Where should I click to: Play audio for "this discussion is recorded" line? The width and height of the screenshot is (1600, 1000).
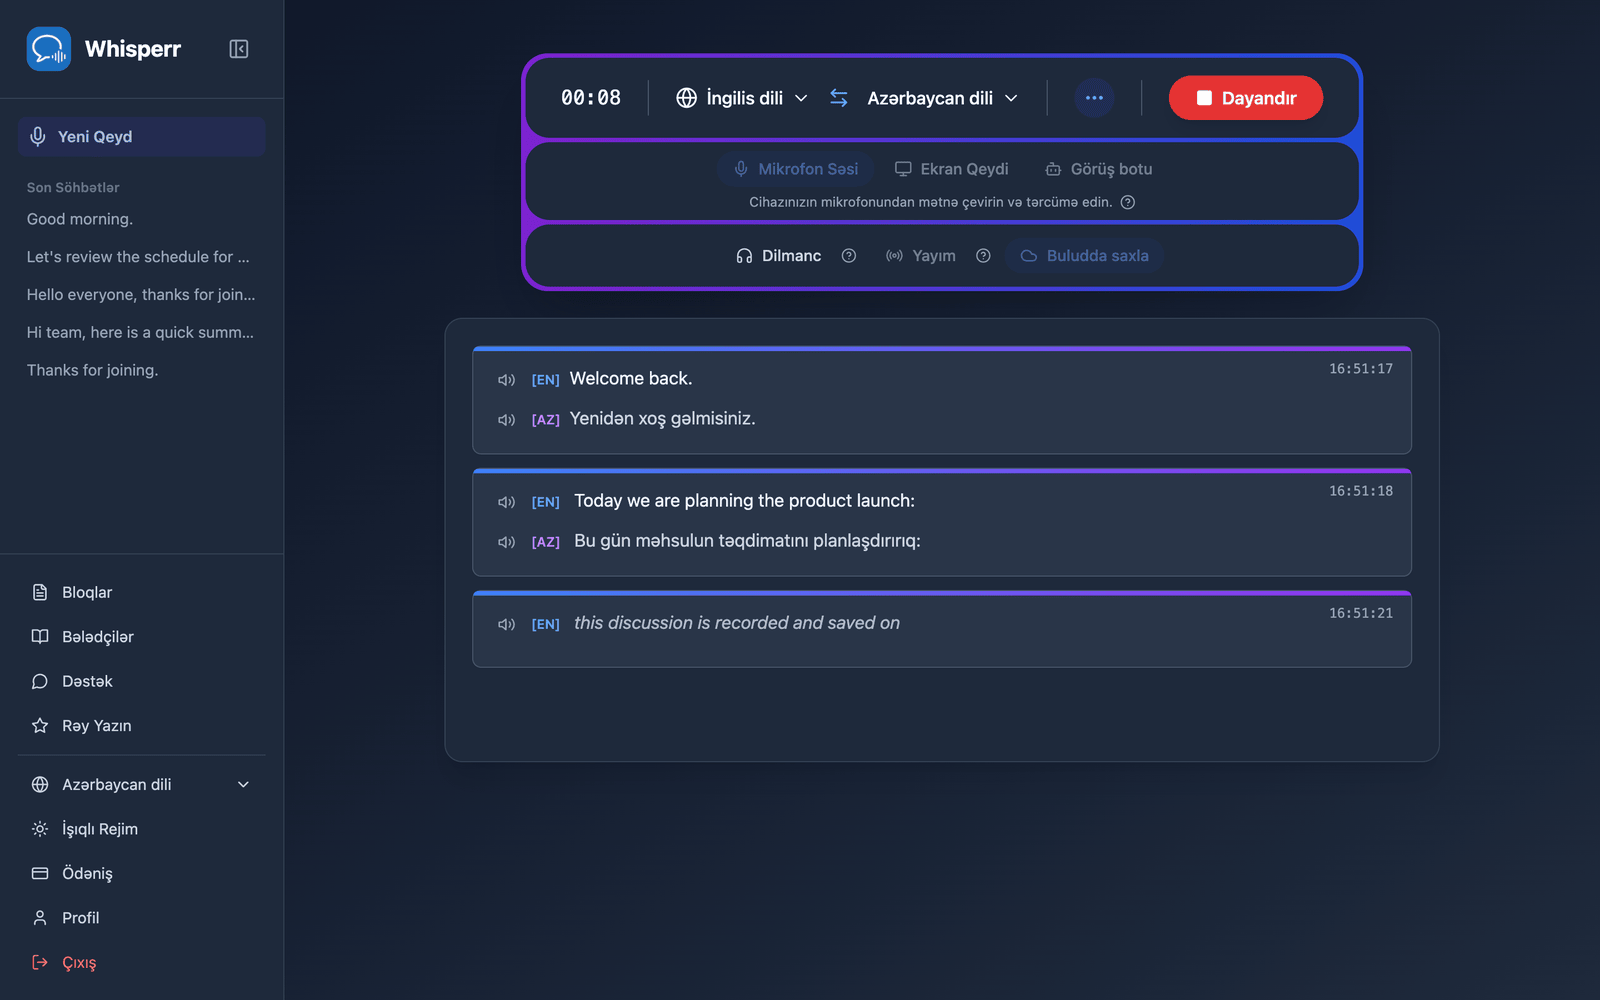pyautogui.click(x=506, y=624)
